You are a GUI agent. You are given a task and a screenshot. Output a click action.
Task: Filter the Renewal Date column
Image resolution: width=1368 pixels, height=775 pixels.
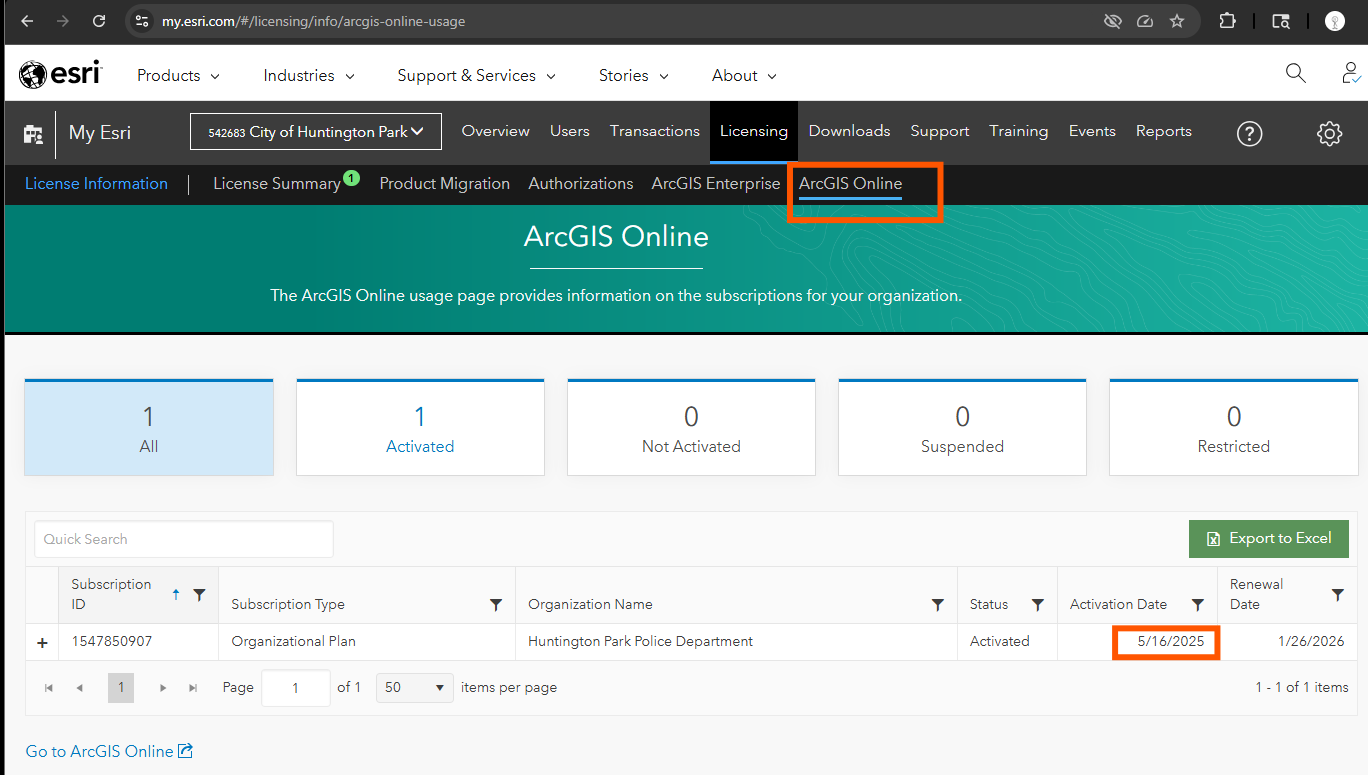[x=1337, y=594]
